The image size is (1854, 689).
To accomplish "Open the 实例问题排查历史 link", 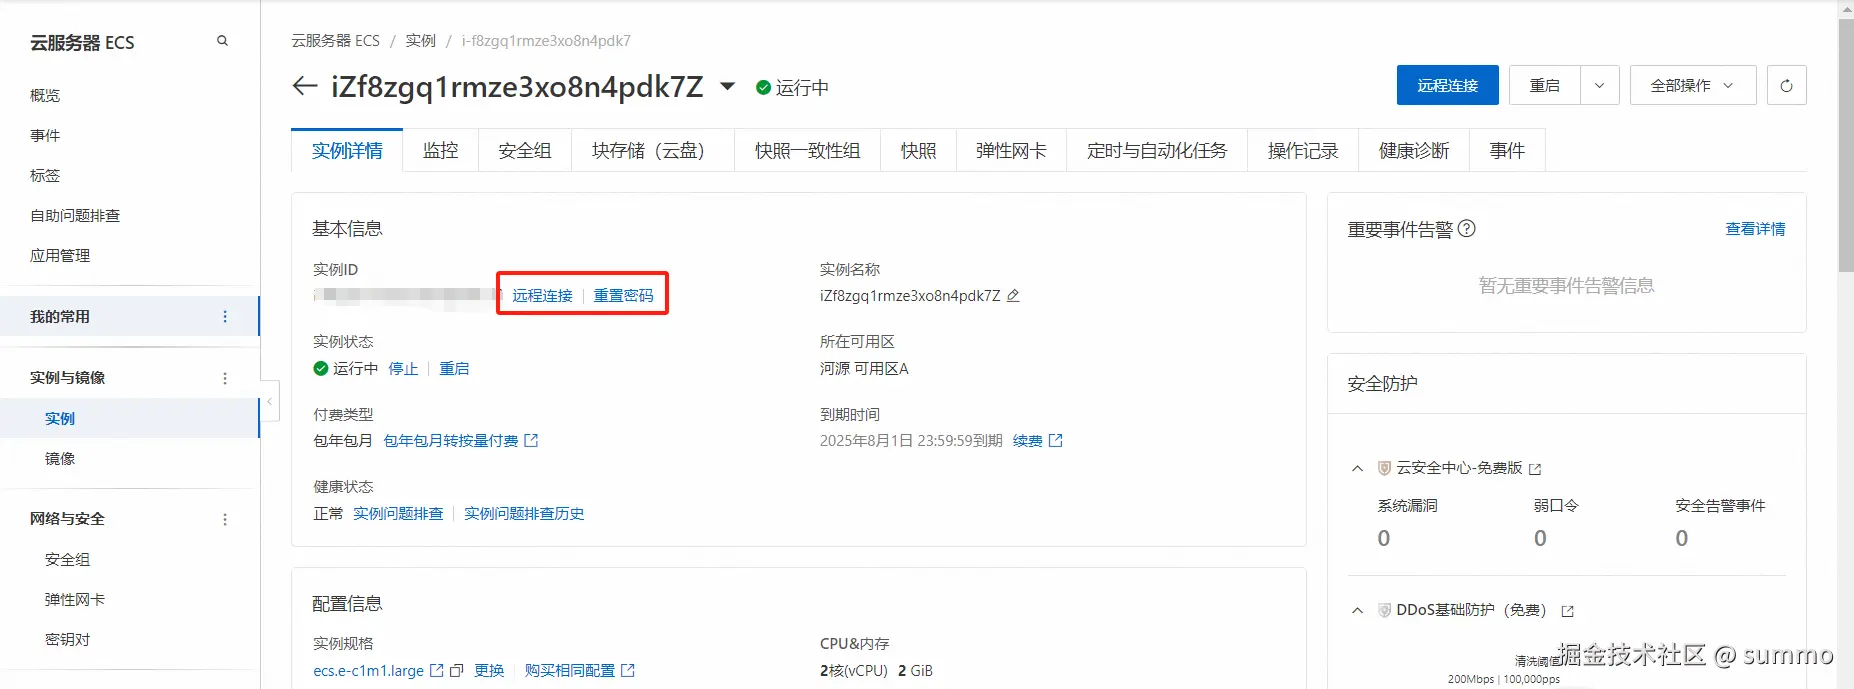I will [x=524, y=513].
